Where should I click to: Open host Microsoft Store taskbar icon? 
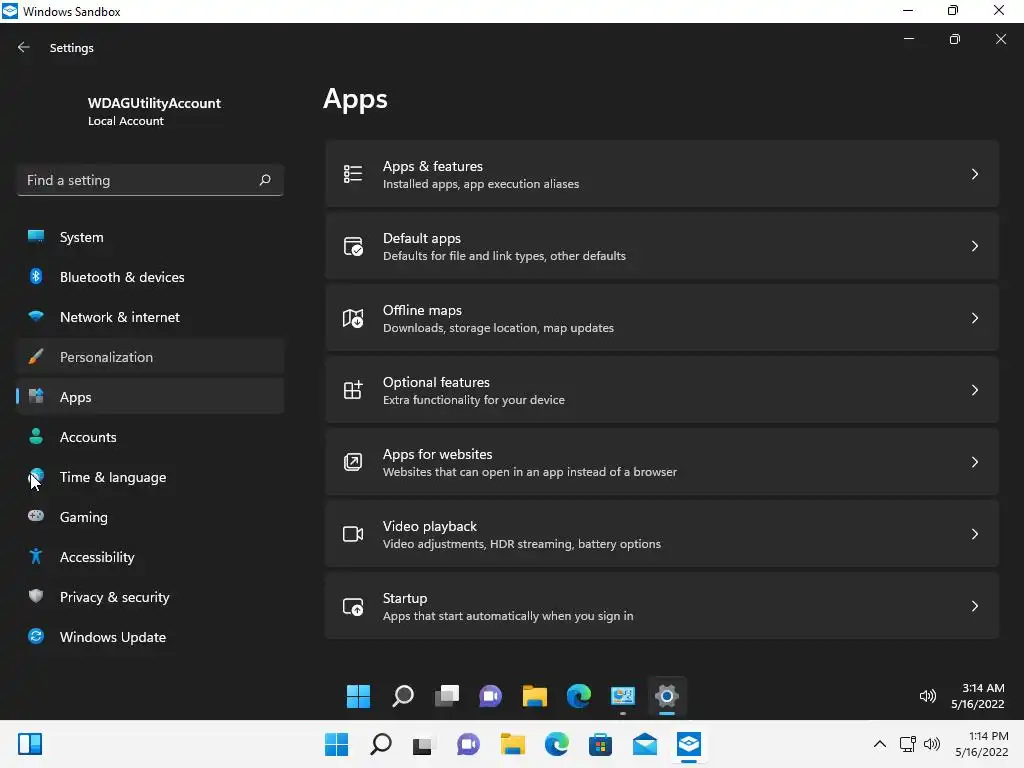[600, 744]
